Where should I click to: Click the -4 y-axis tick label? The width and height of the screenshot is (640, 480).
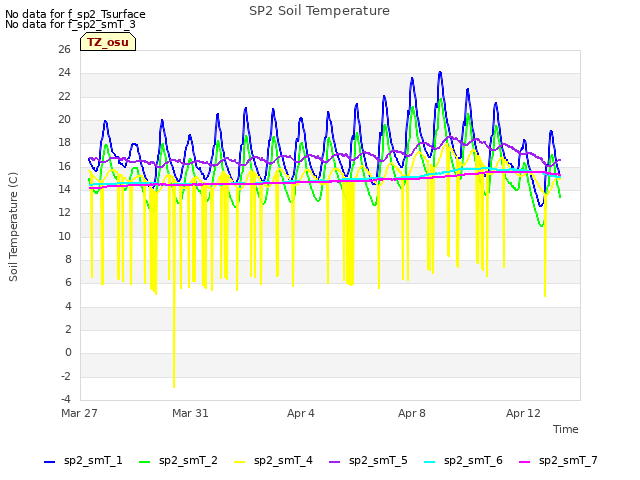point(66,399)
